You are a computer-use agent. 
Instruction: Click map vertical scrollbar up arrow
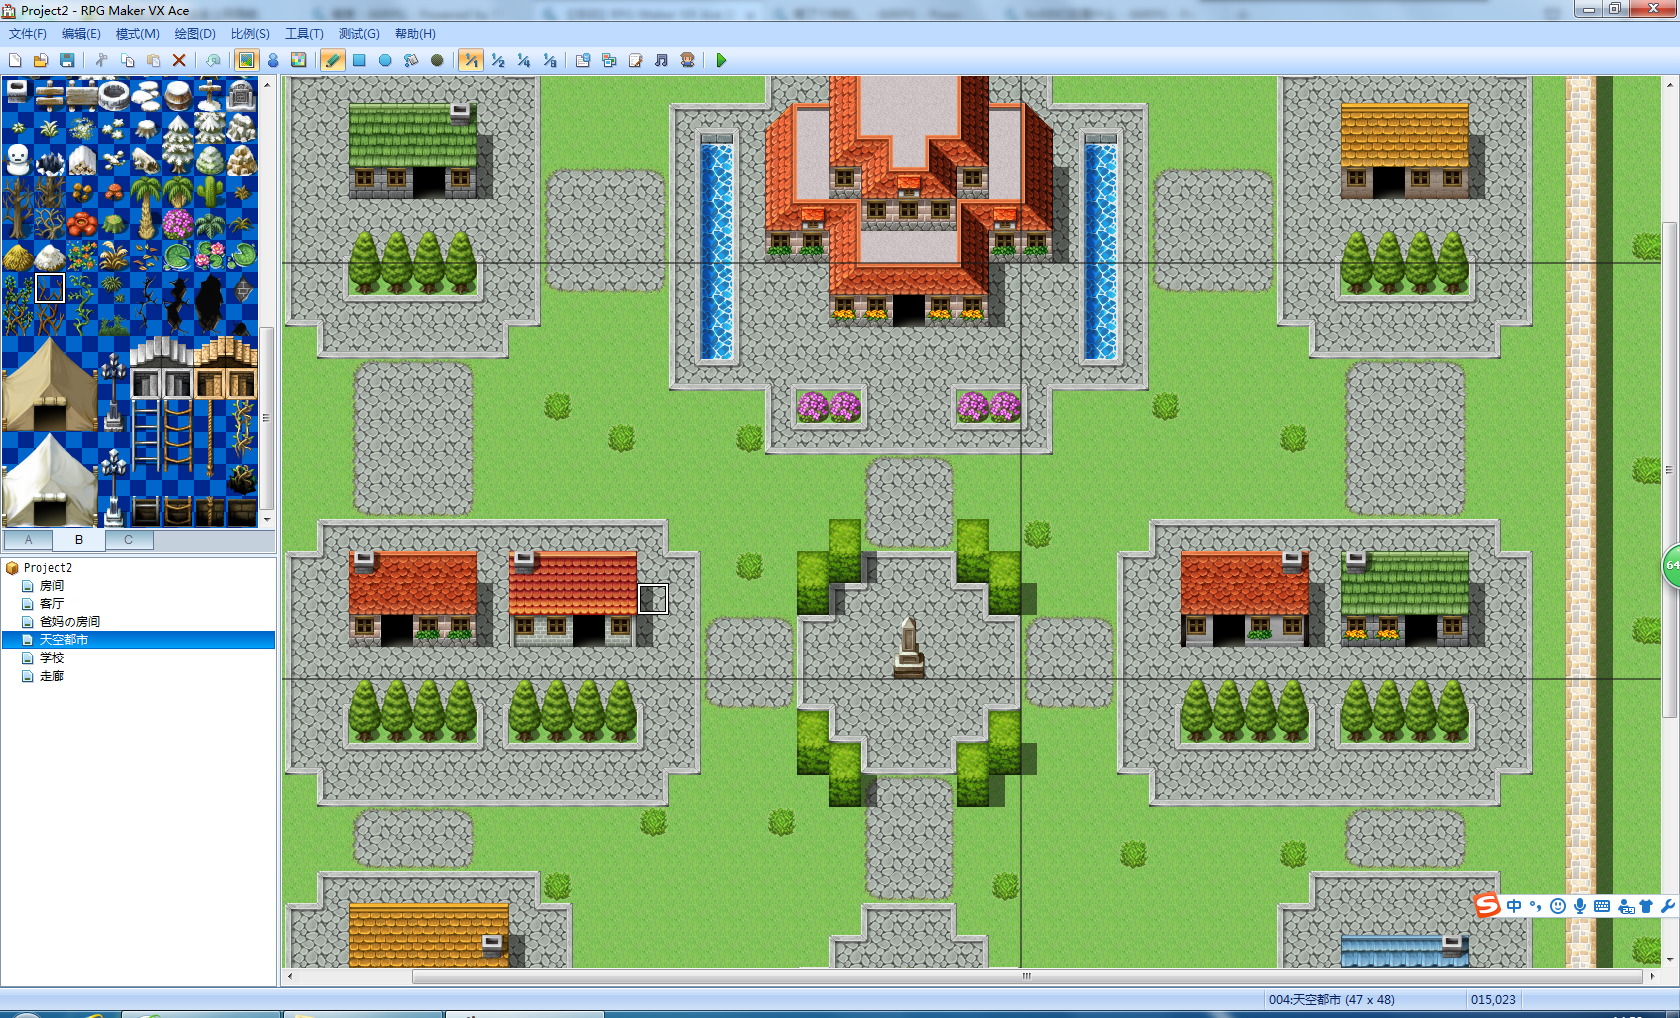pos(1670,85)
